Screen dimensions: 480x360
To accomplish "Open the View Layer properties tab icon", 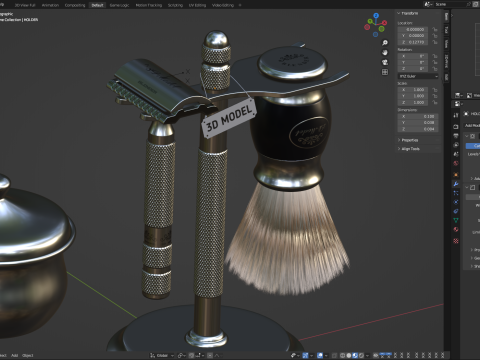I will [456, 145].
